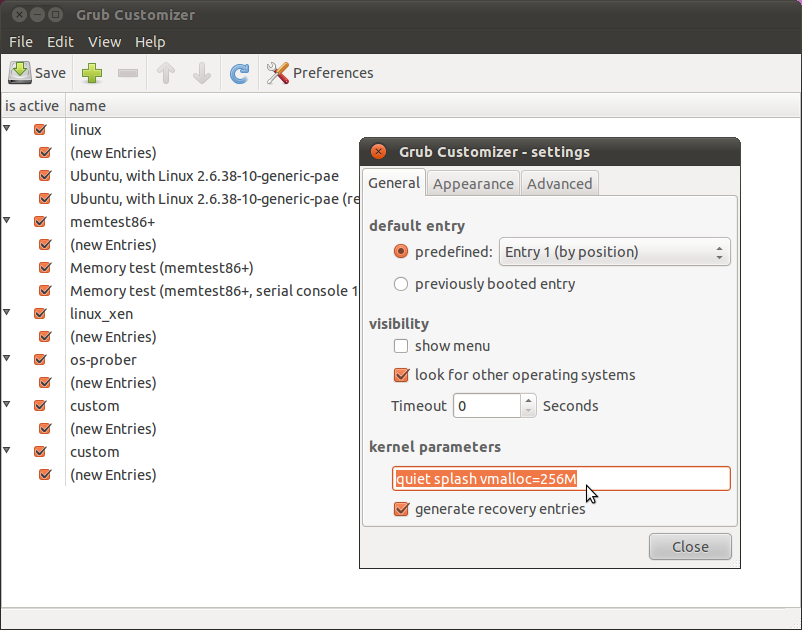
Task: Open Preferences from the toolbar
Action: point(320,73)
